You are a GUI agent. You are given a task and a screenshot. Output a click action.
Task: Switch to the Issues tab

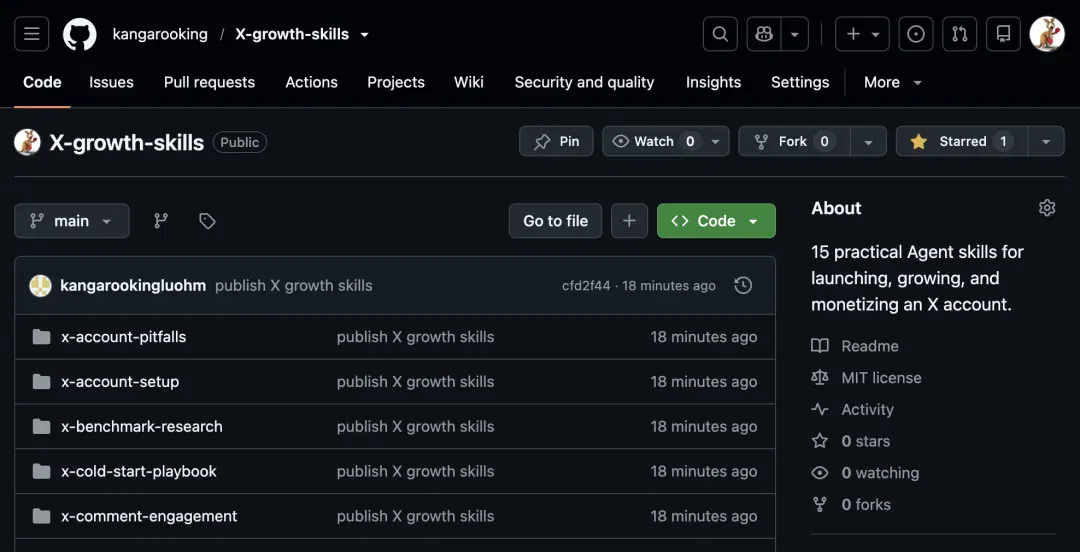point(111,82)
